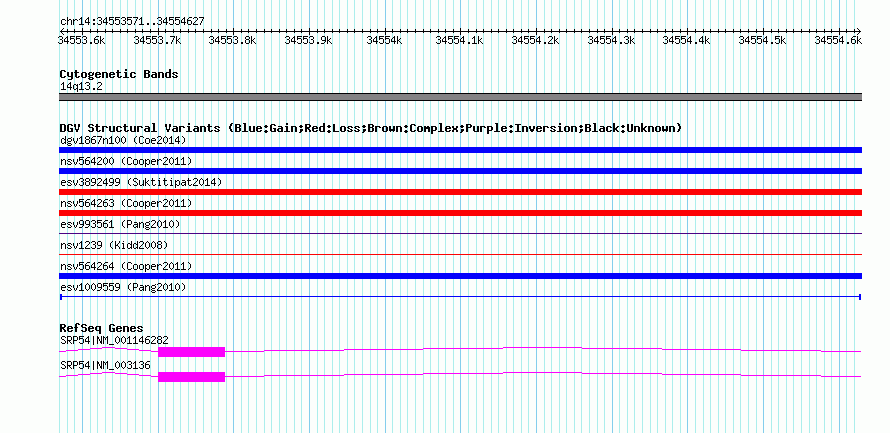Click ruler tick label 34553.8k
This screenshot has width=890, height=433.
pos(233,40)
